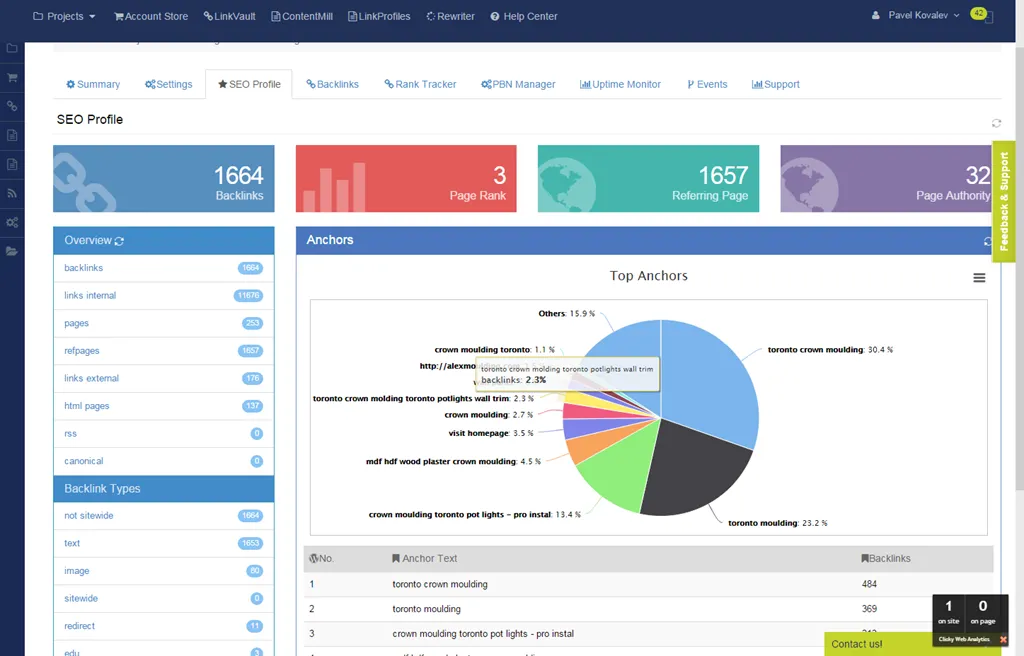
Task: Select the rss row in the Overview list
Action: tap(164, 434)
